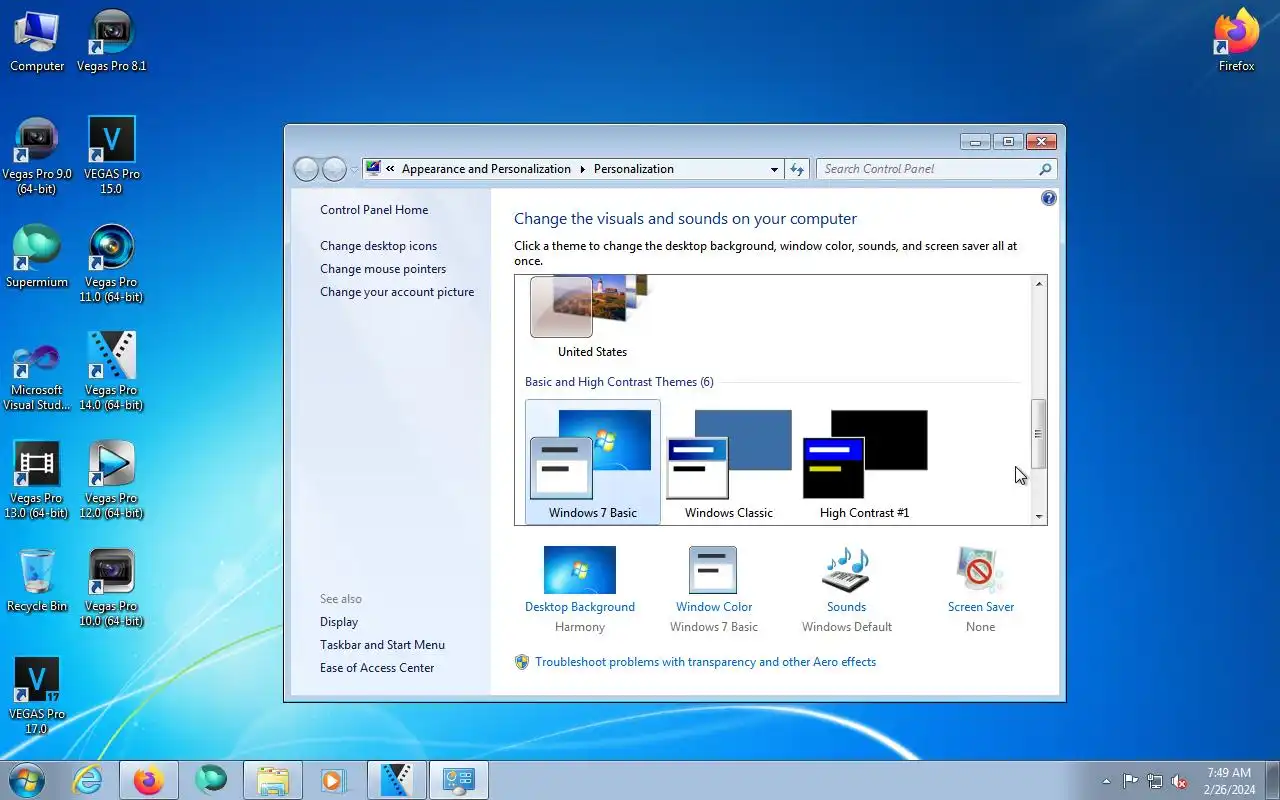
Task: Open Windows Media Player from the taskbar
Action: click(x=334, y=780)
